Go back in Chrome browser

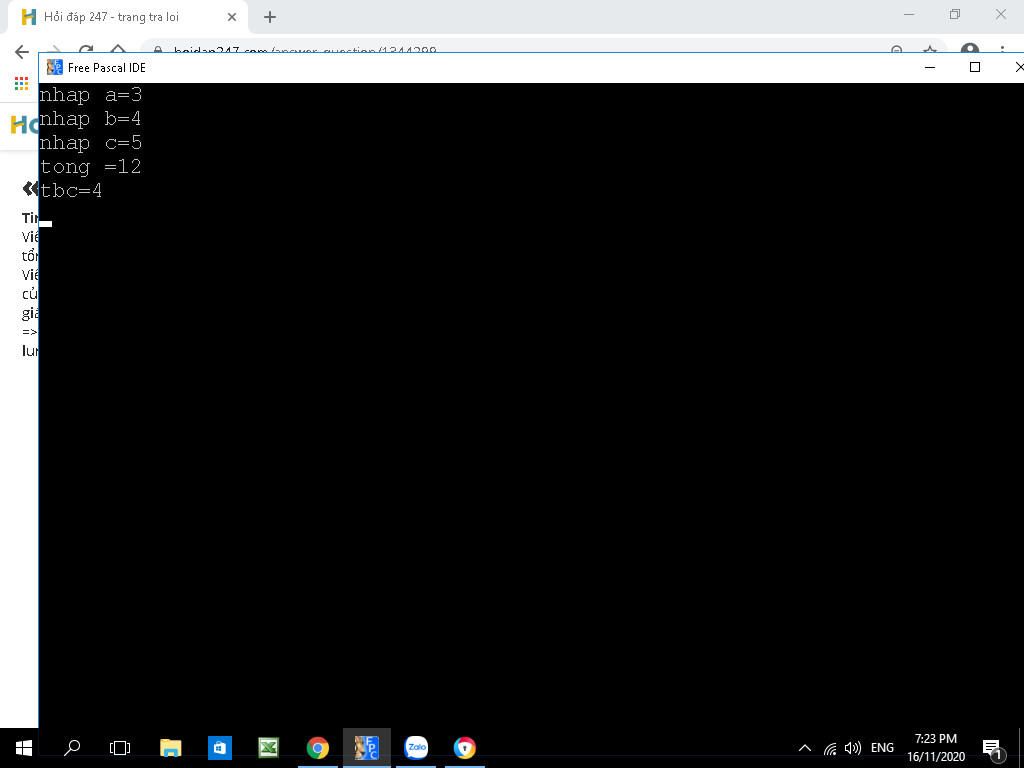point(22,52)
